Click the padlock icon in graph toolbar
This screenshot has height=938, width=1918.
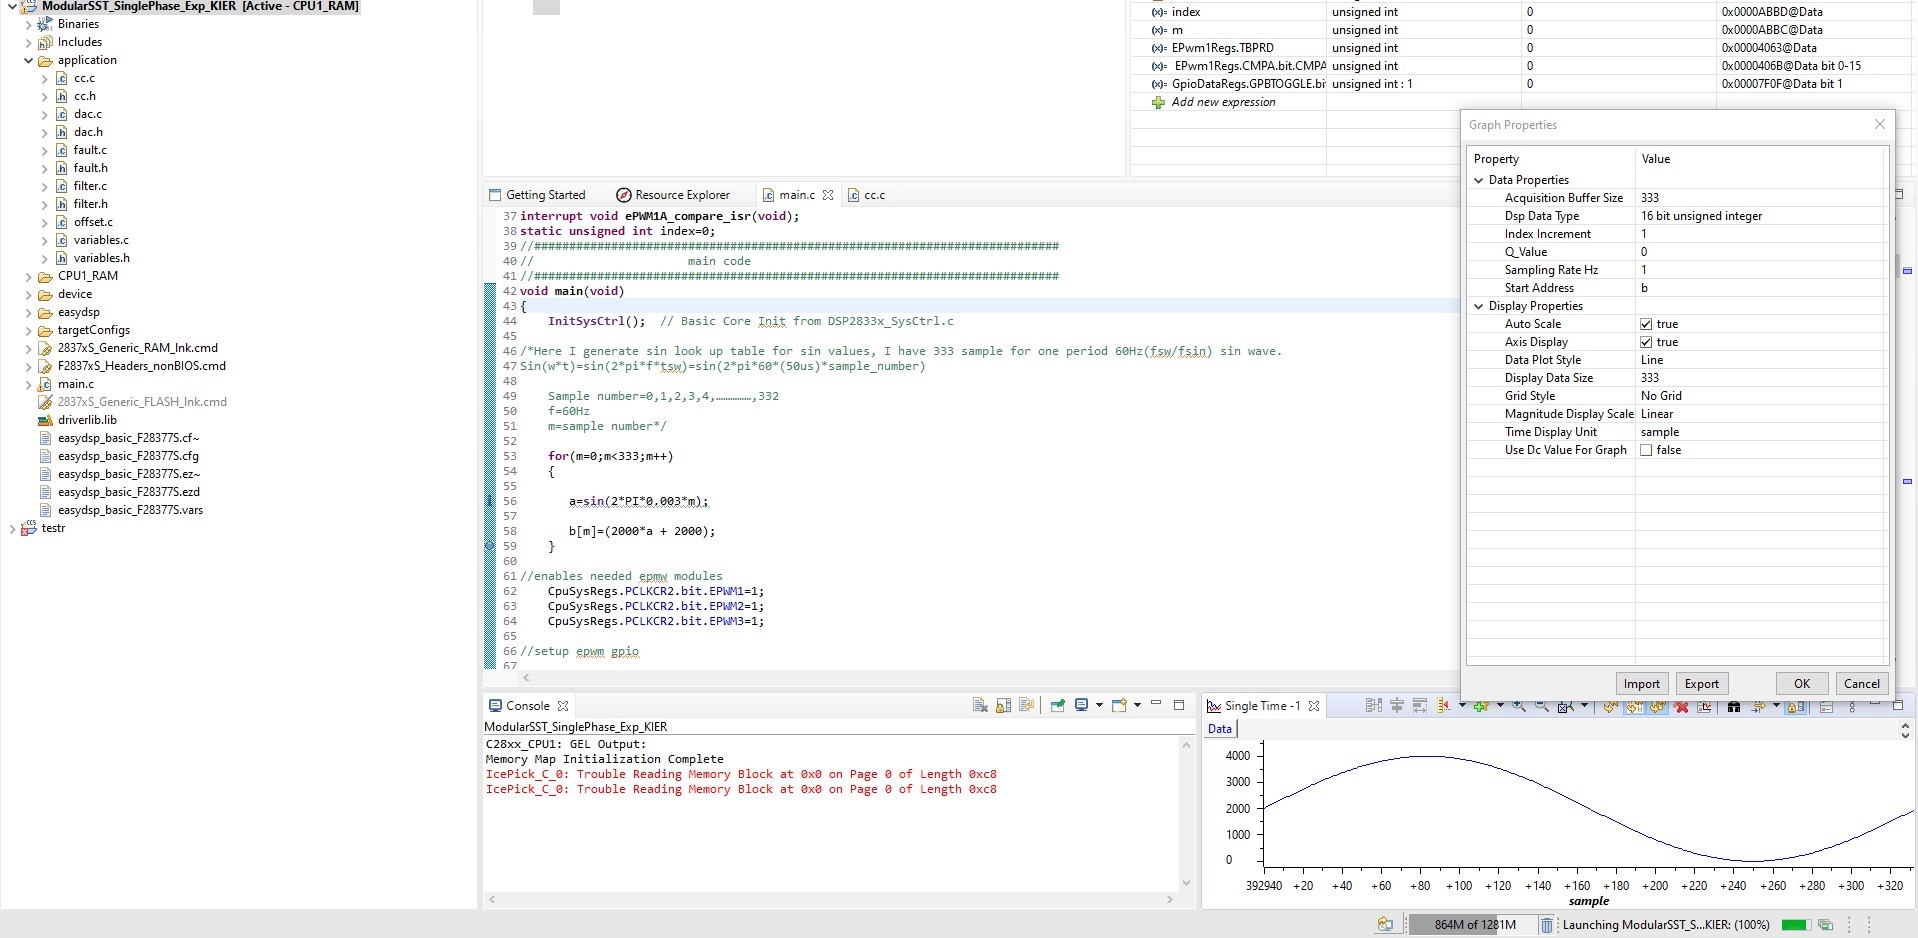click(x=1796, y=706)
